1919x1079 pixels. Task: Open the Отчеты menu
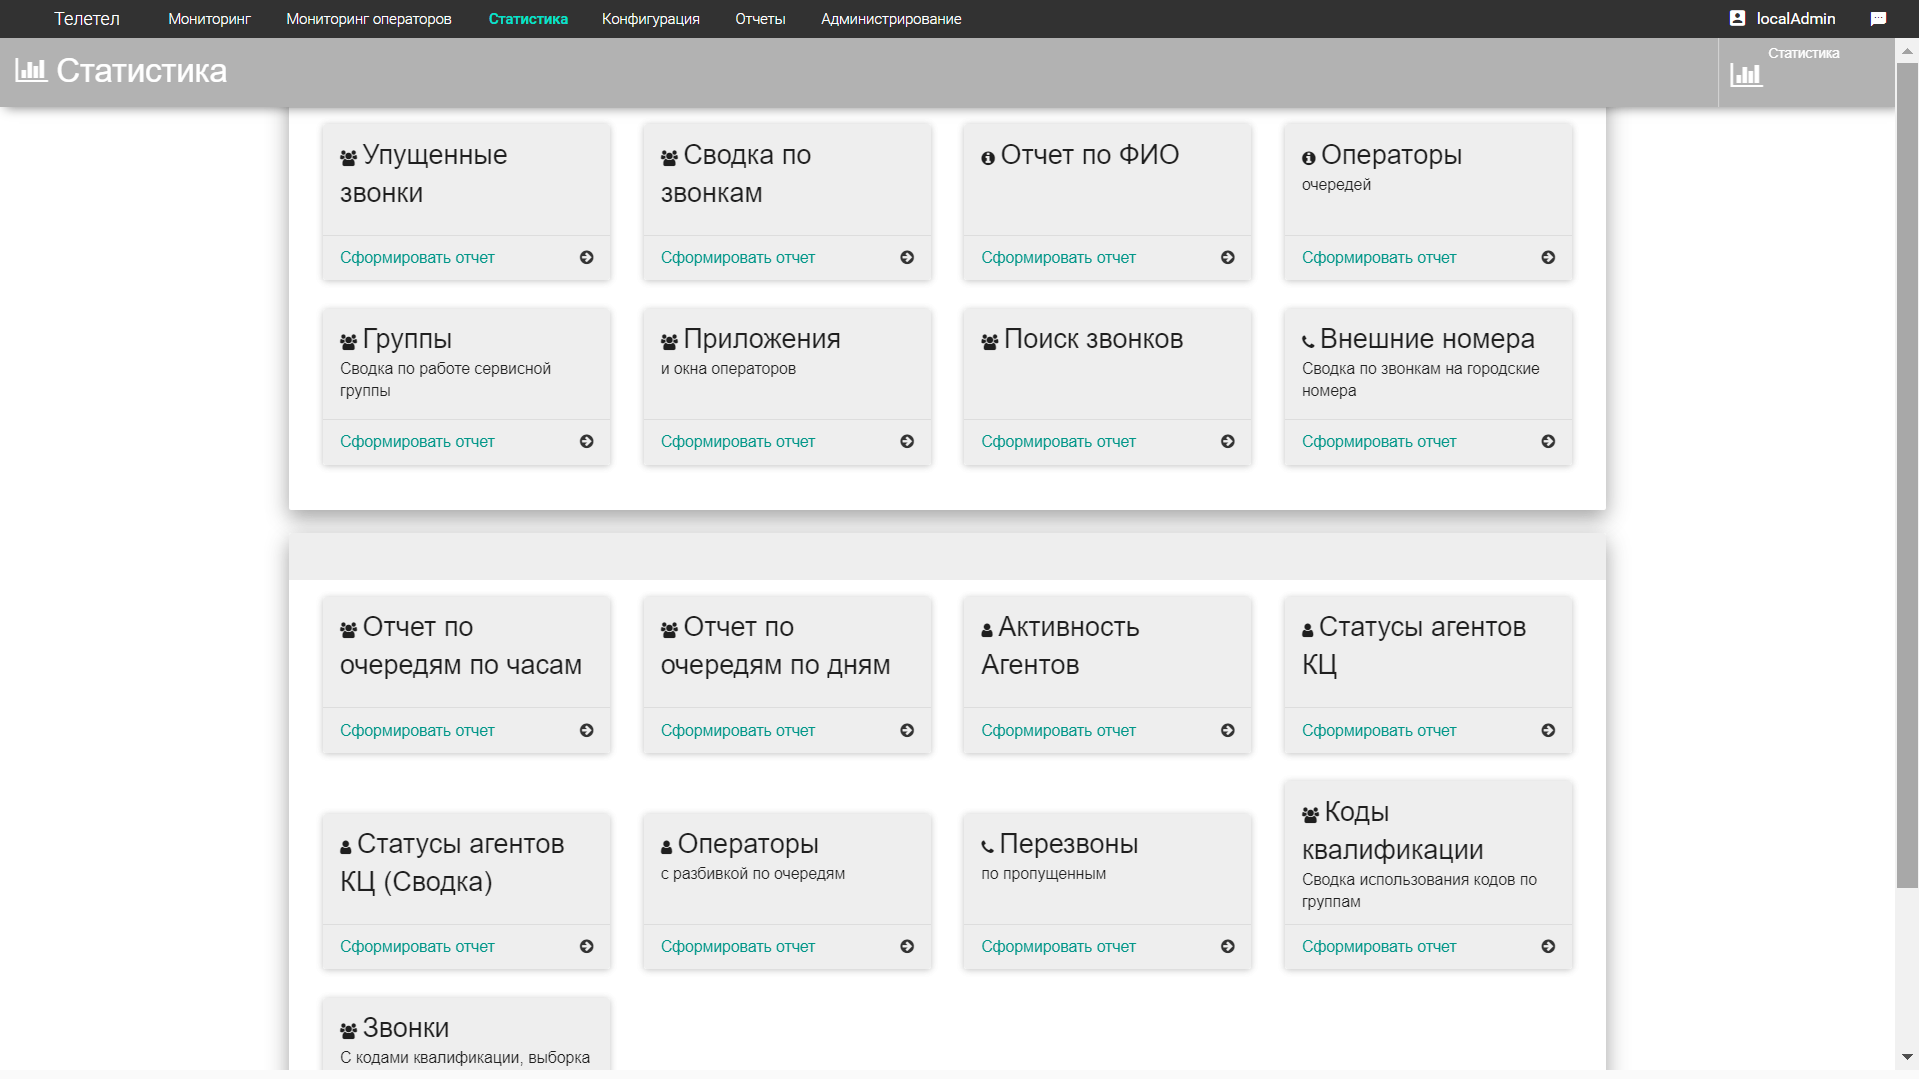click(x=760, y=19)
